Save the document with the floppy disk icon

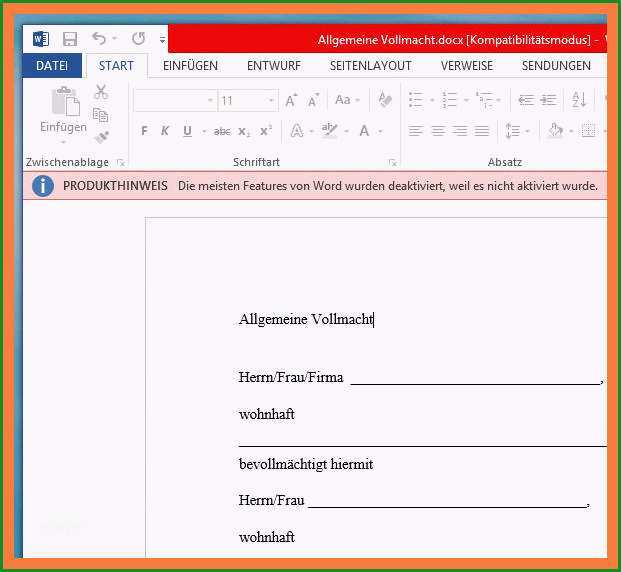[70, 39]
